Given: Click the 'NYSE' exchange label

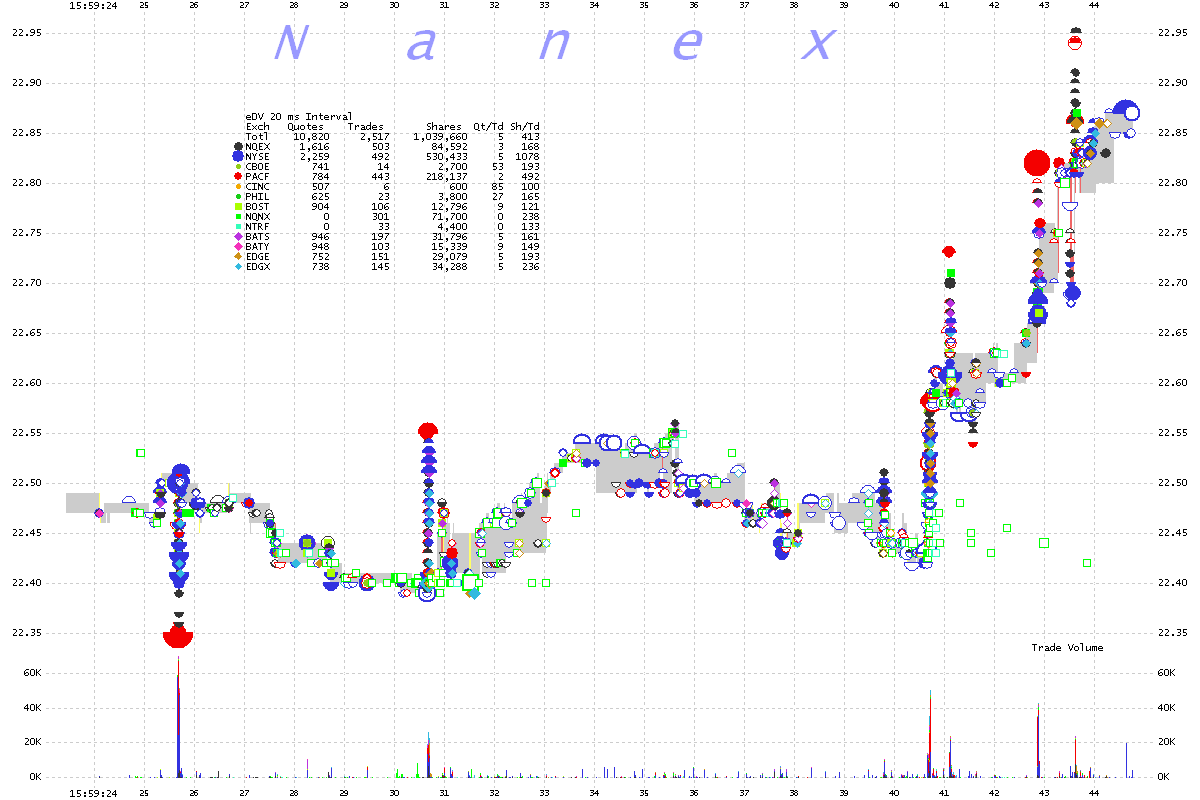Looking at the screenshot, I should [257, 156].
